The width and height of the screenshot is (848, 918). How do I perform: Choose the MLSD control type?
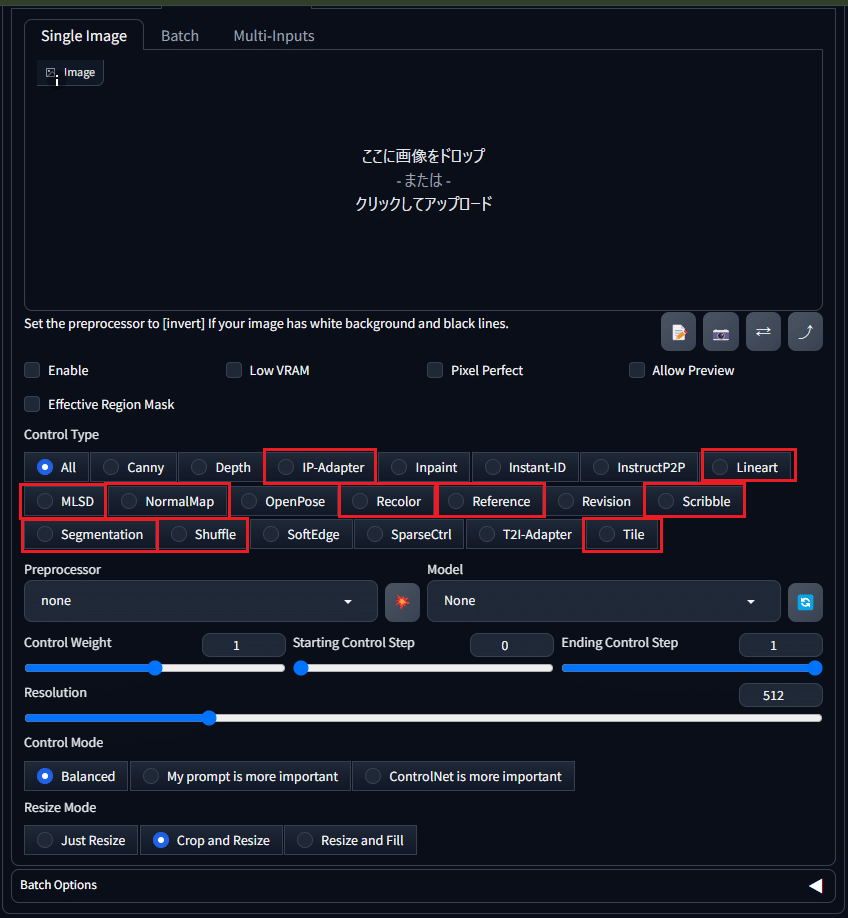pyautogui.click(x=65, y=501)
